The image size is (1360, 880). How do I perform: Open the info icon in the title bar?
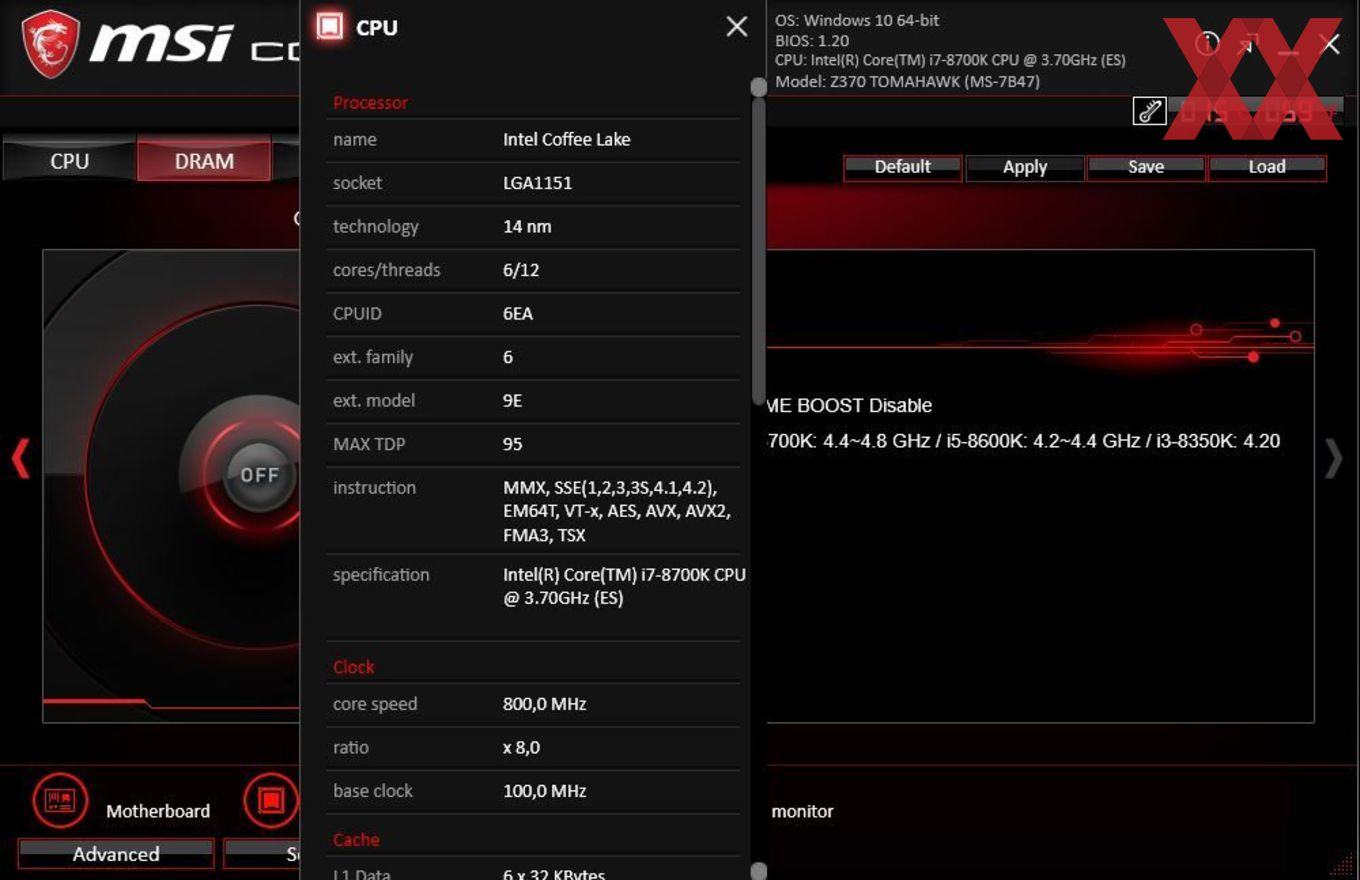[x=1207, y=43]
